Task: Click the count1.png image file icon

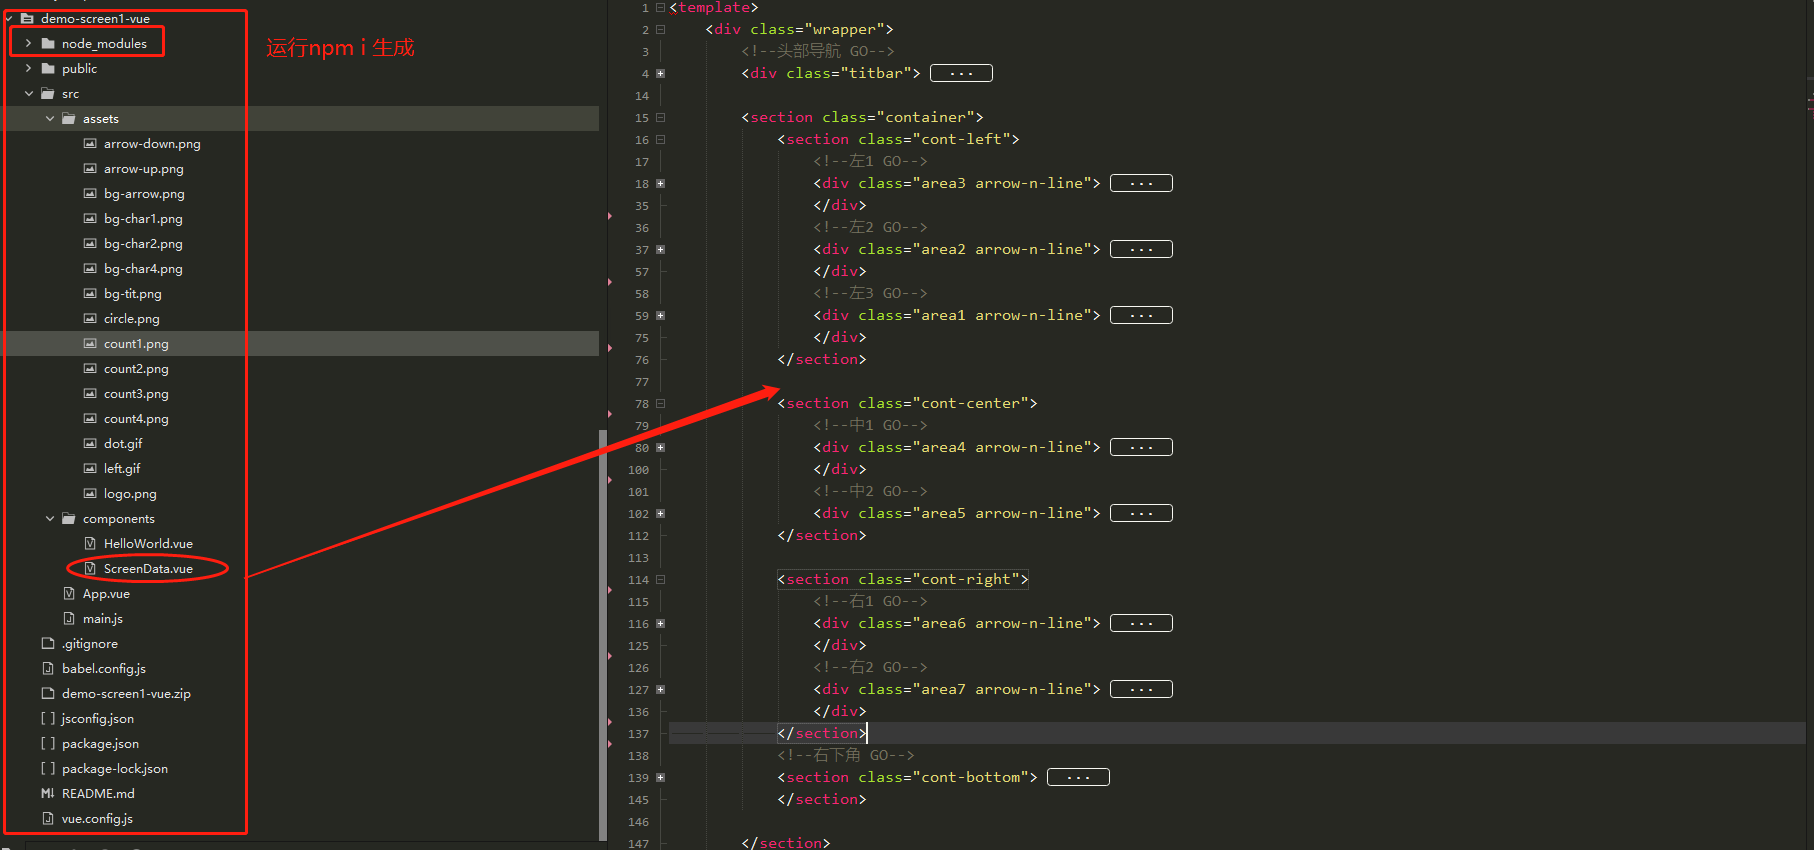Action: [90, 344]
